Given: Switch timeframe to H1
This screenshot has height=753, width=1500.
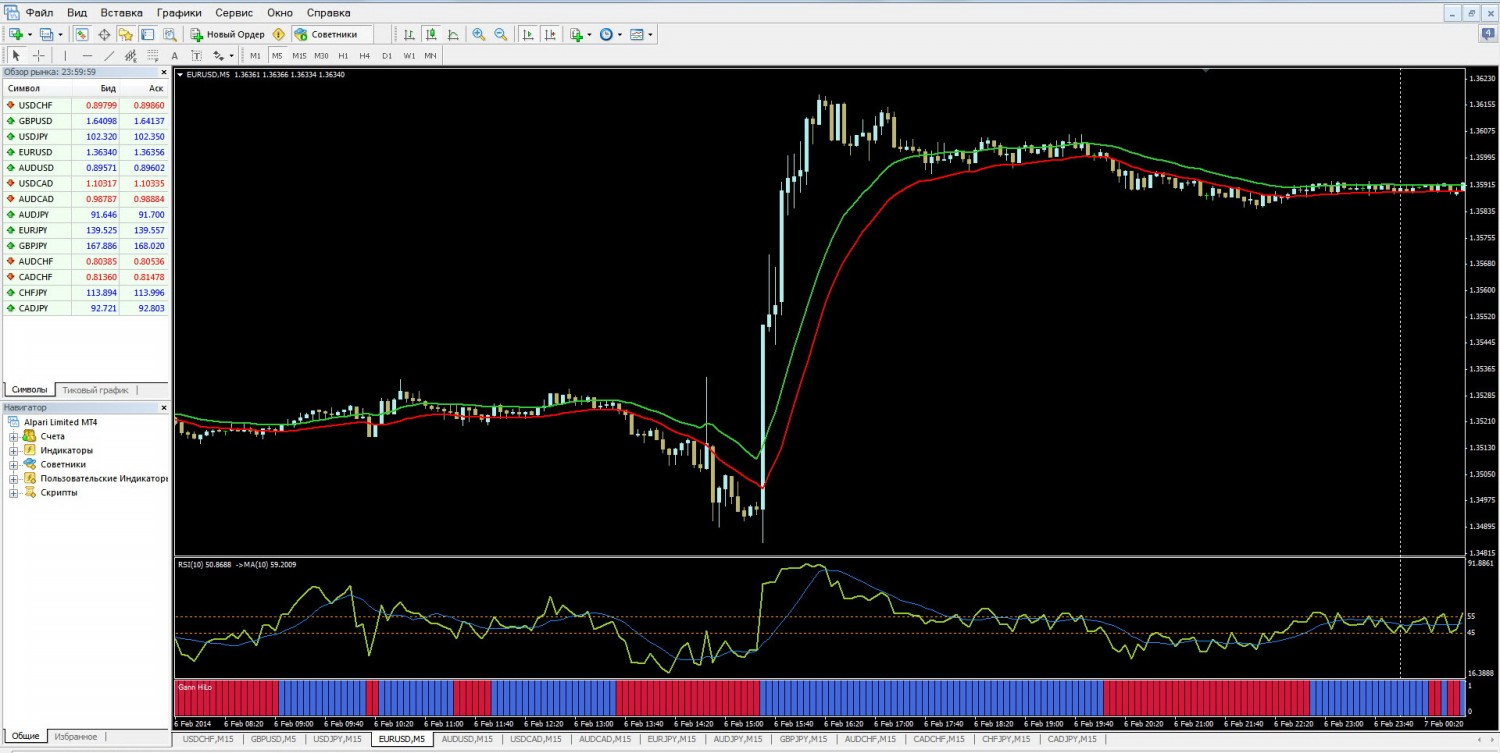Looking at the screenshot, I should click(x=343, y=55).
